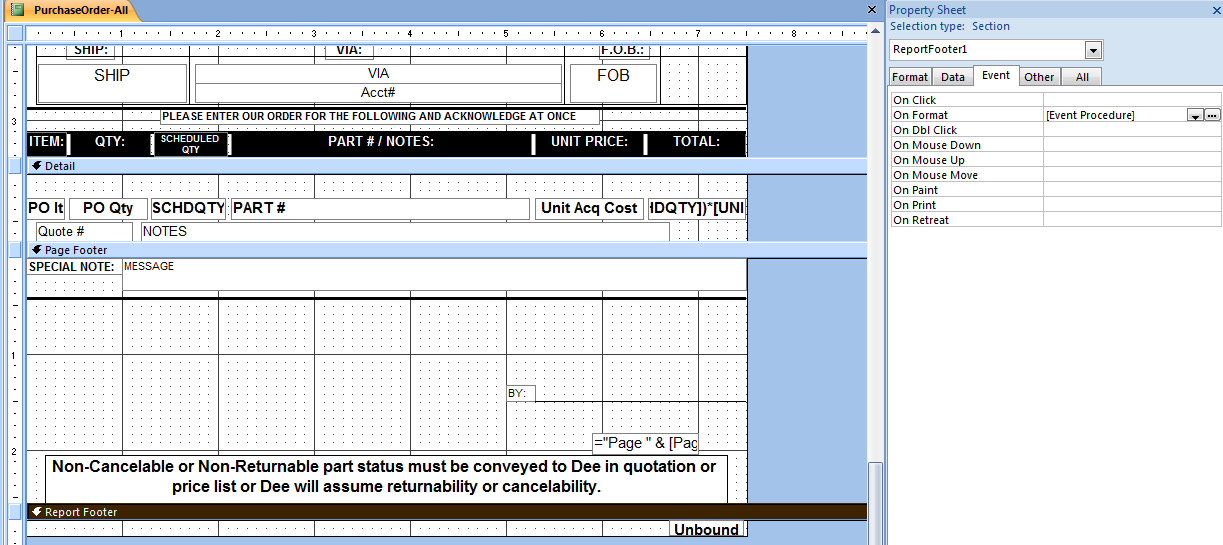Image resolution: width=1223 pixels, height=545 pixels.
Task: Click the Page Footer section selector square
Action: [x=15, y=250]
